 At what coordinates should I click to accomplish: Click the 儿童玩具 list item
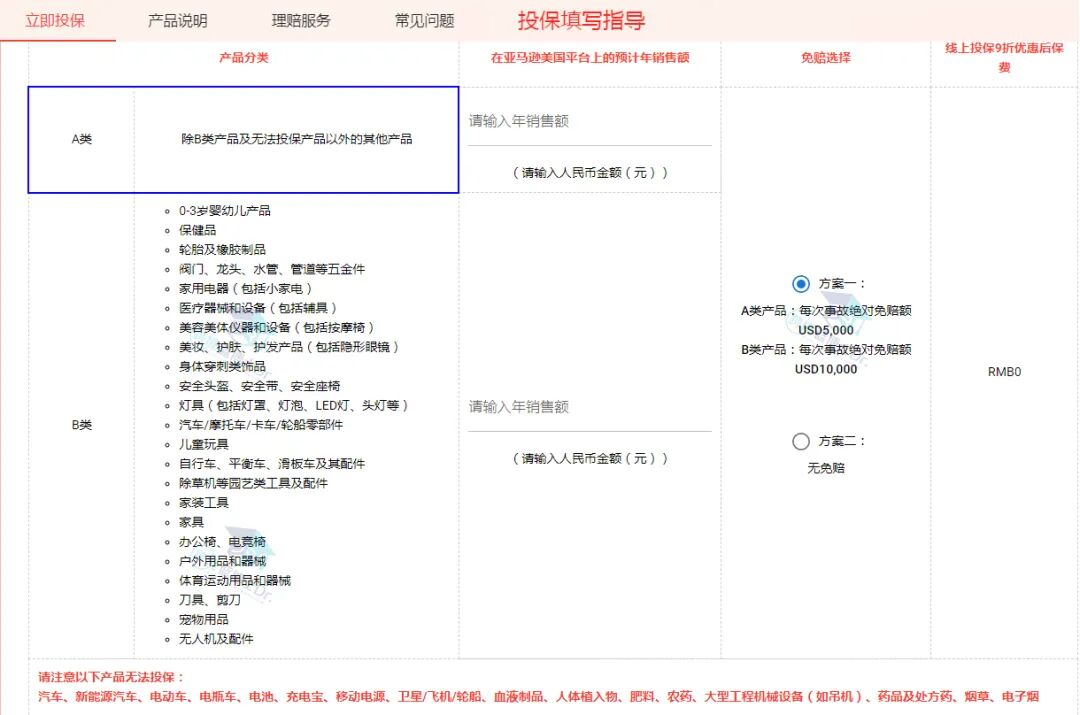[204, 445]
